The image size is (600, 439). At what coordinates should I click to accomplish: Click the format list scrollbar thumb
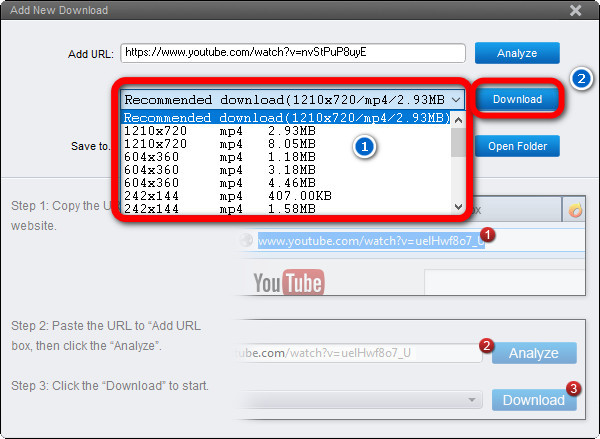[x=458, y=142]
